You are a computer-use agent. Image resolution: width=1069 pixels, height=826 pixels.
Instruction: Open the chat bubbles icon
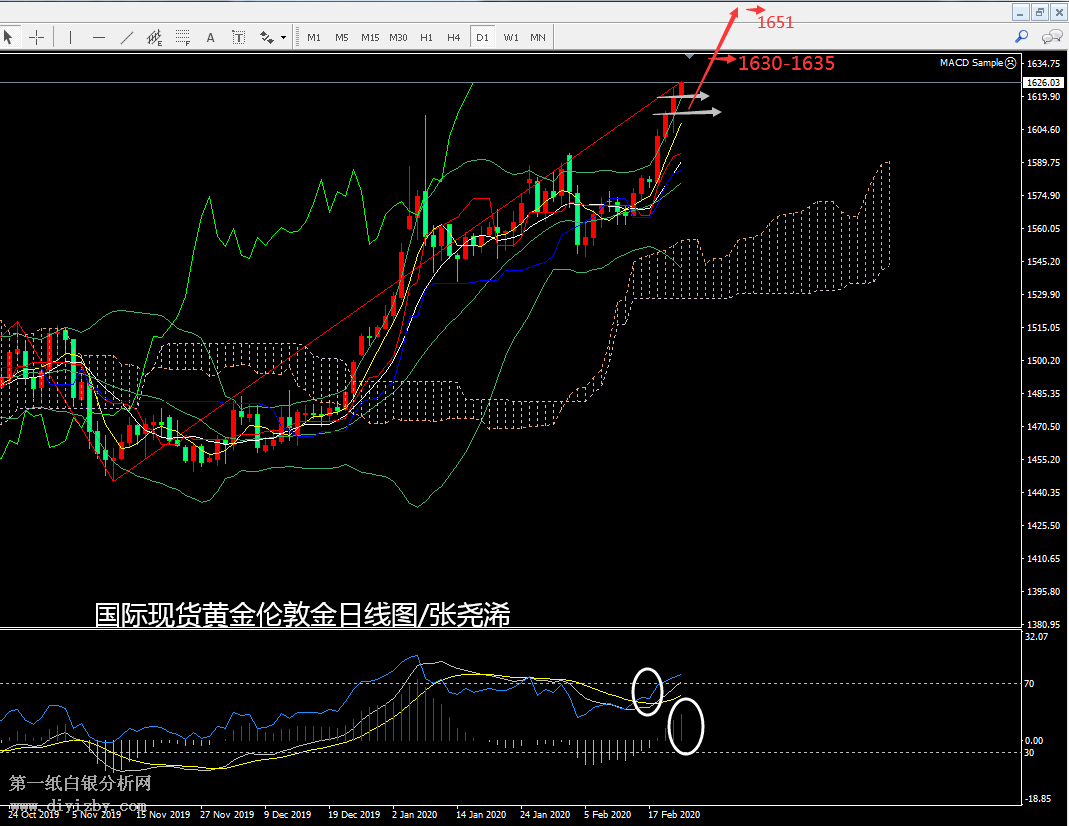(1052, 37)
